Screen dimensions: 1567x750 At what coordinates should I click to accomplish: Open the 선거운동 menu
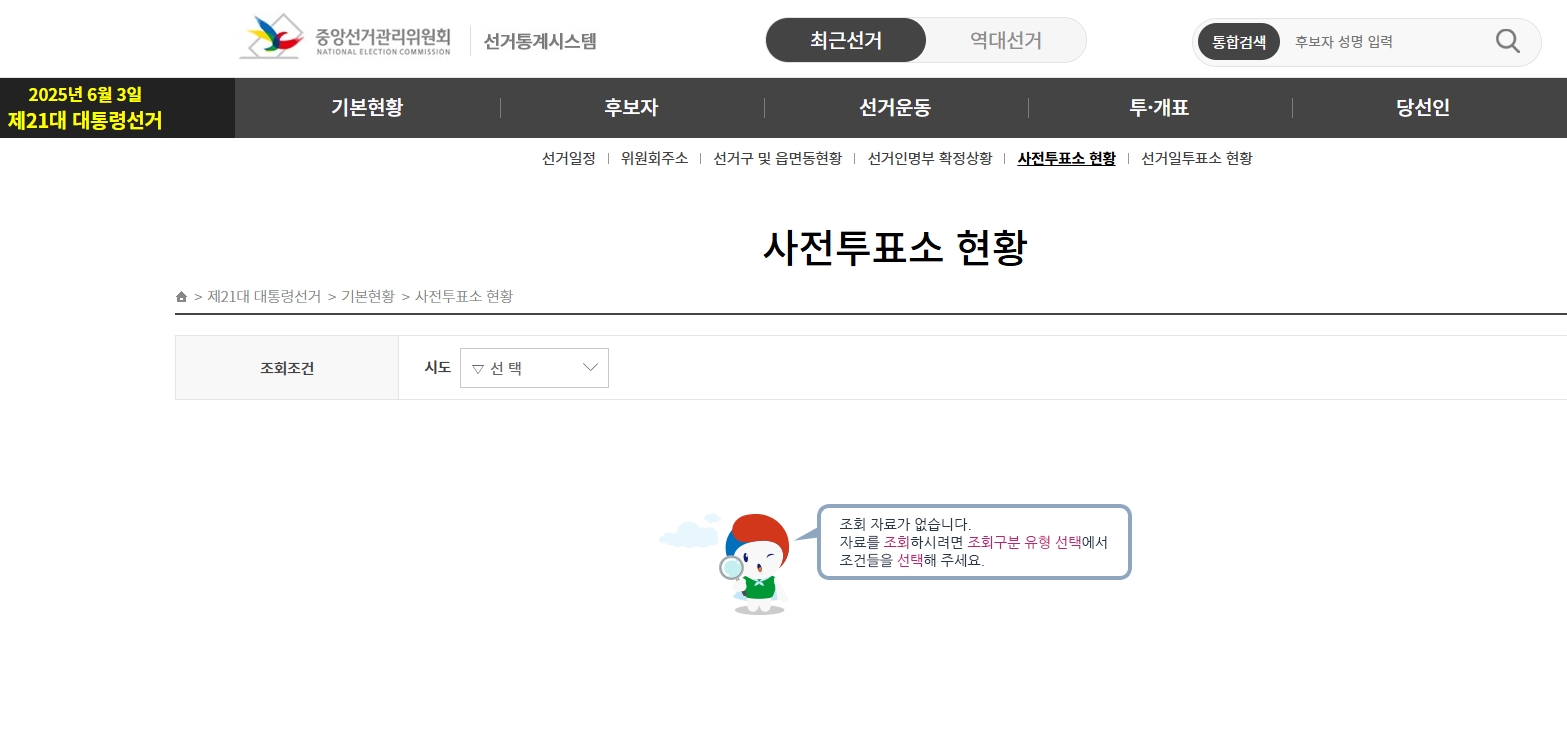[x=894, y=107]
